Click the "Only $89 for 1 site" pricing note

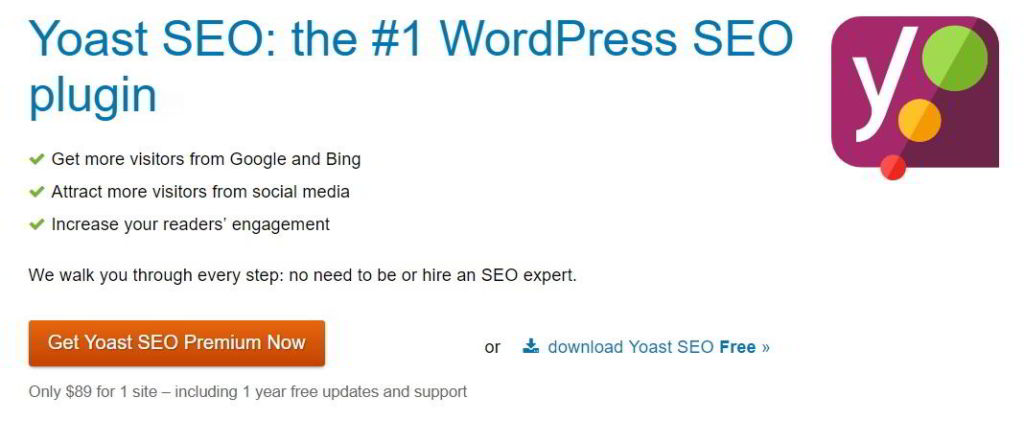(x=248, y=392)
